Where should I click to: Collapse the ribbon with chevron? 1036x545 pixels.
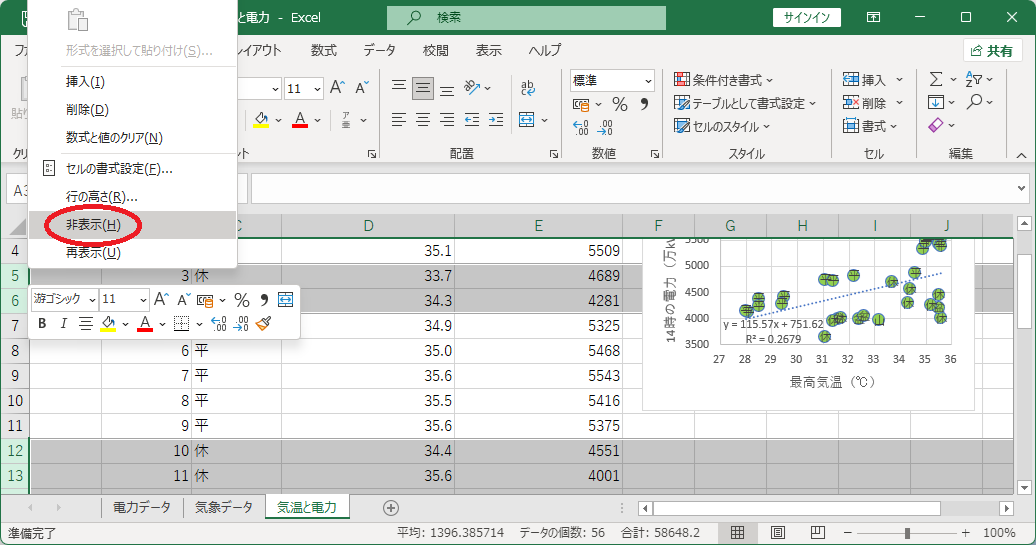coord(1021,155)
